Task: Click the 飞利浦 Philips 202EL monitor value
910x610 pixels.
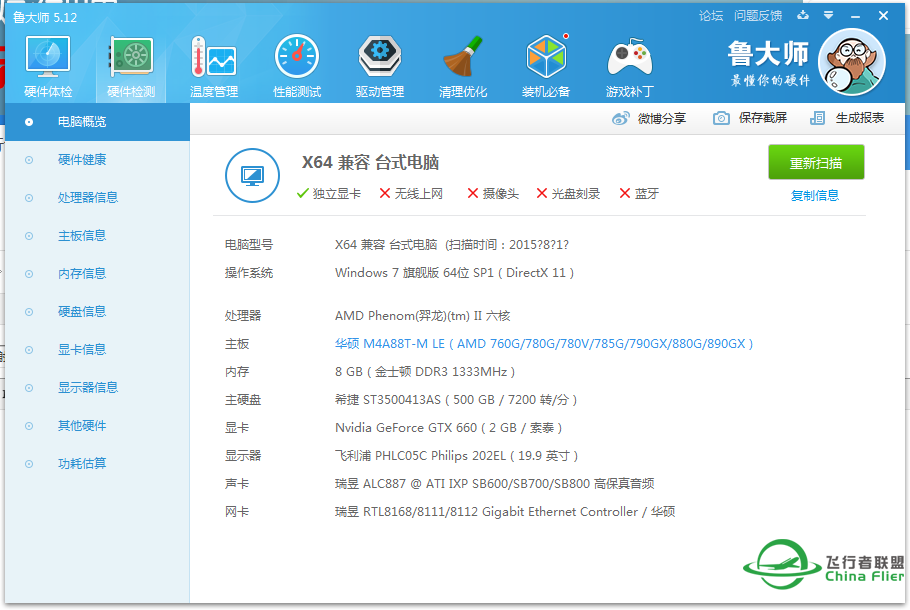Action: pos(456,456)
